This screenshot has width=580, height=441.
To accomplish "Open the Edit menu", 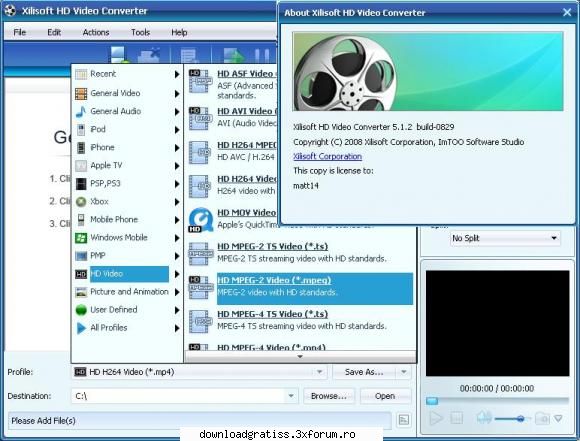I will [x=54, y=33].
